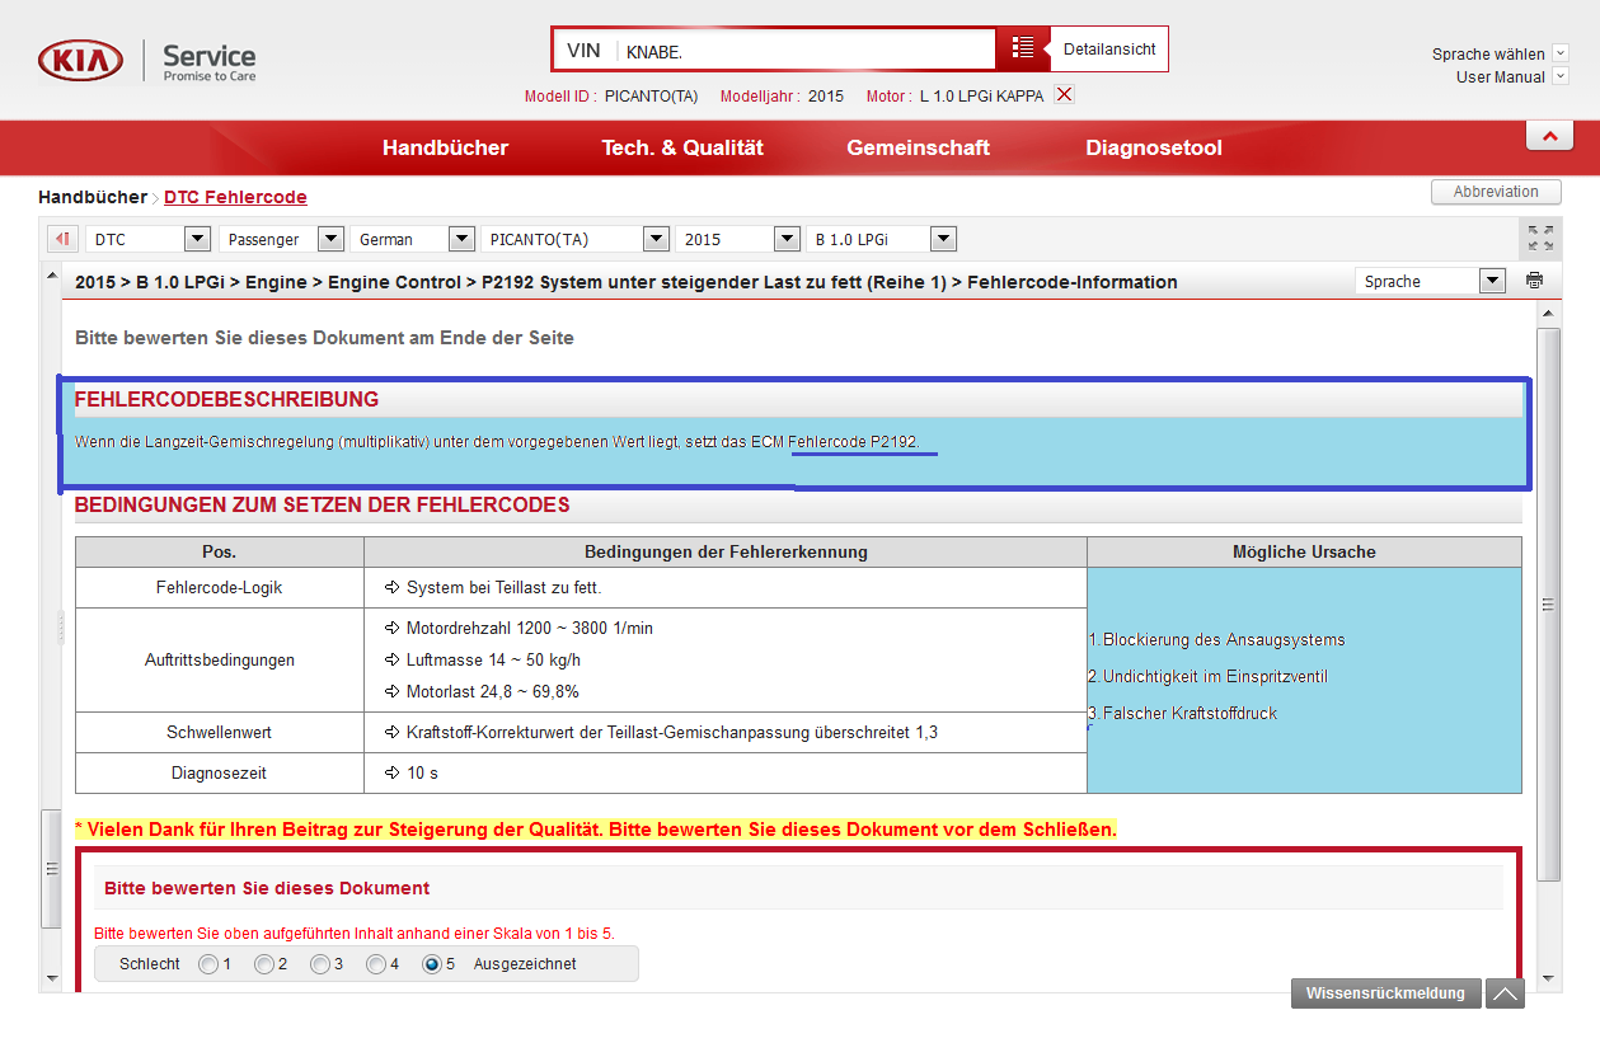Image resolution: width=1600 pixels, height=1057 pixels.
Task: Open the Handbücher menu
Action: 445,148
